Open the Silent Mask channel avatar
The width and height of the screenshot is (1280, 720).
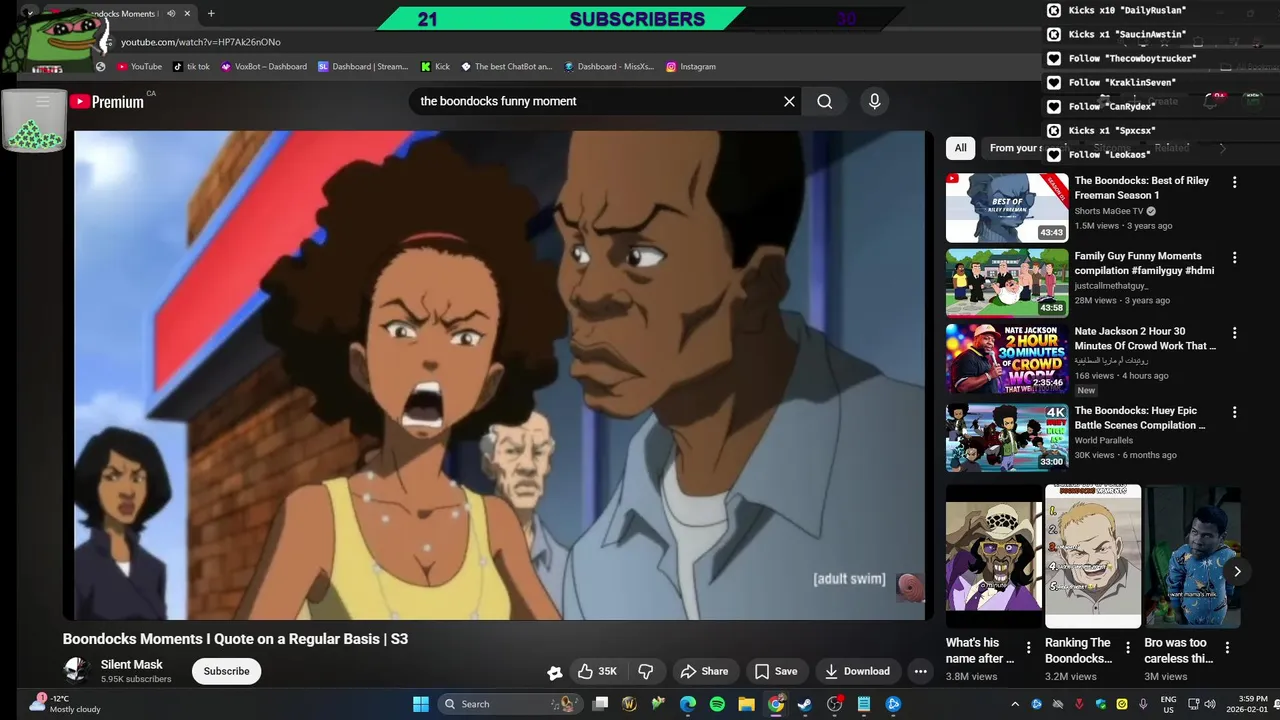[x=77, y=671]
